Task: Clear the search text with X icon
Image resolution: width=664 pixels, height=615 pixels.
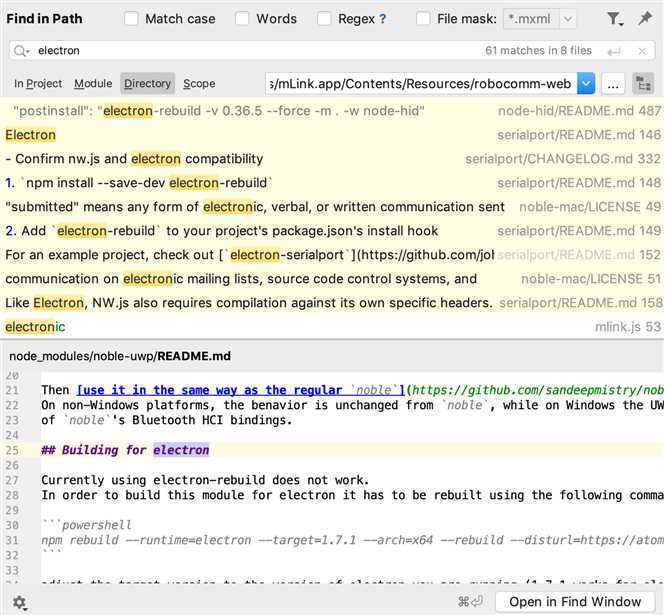Action: coord(642,51)
